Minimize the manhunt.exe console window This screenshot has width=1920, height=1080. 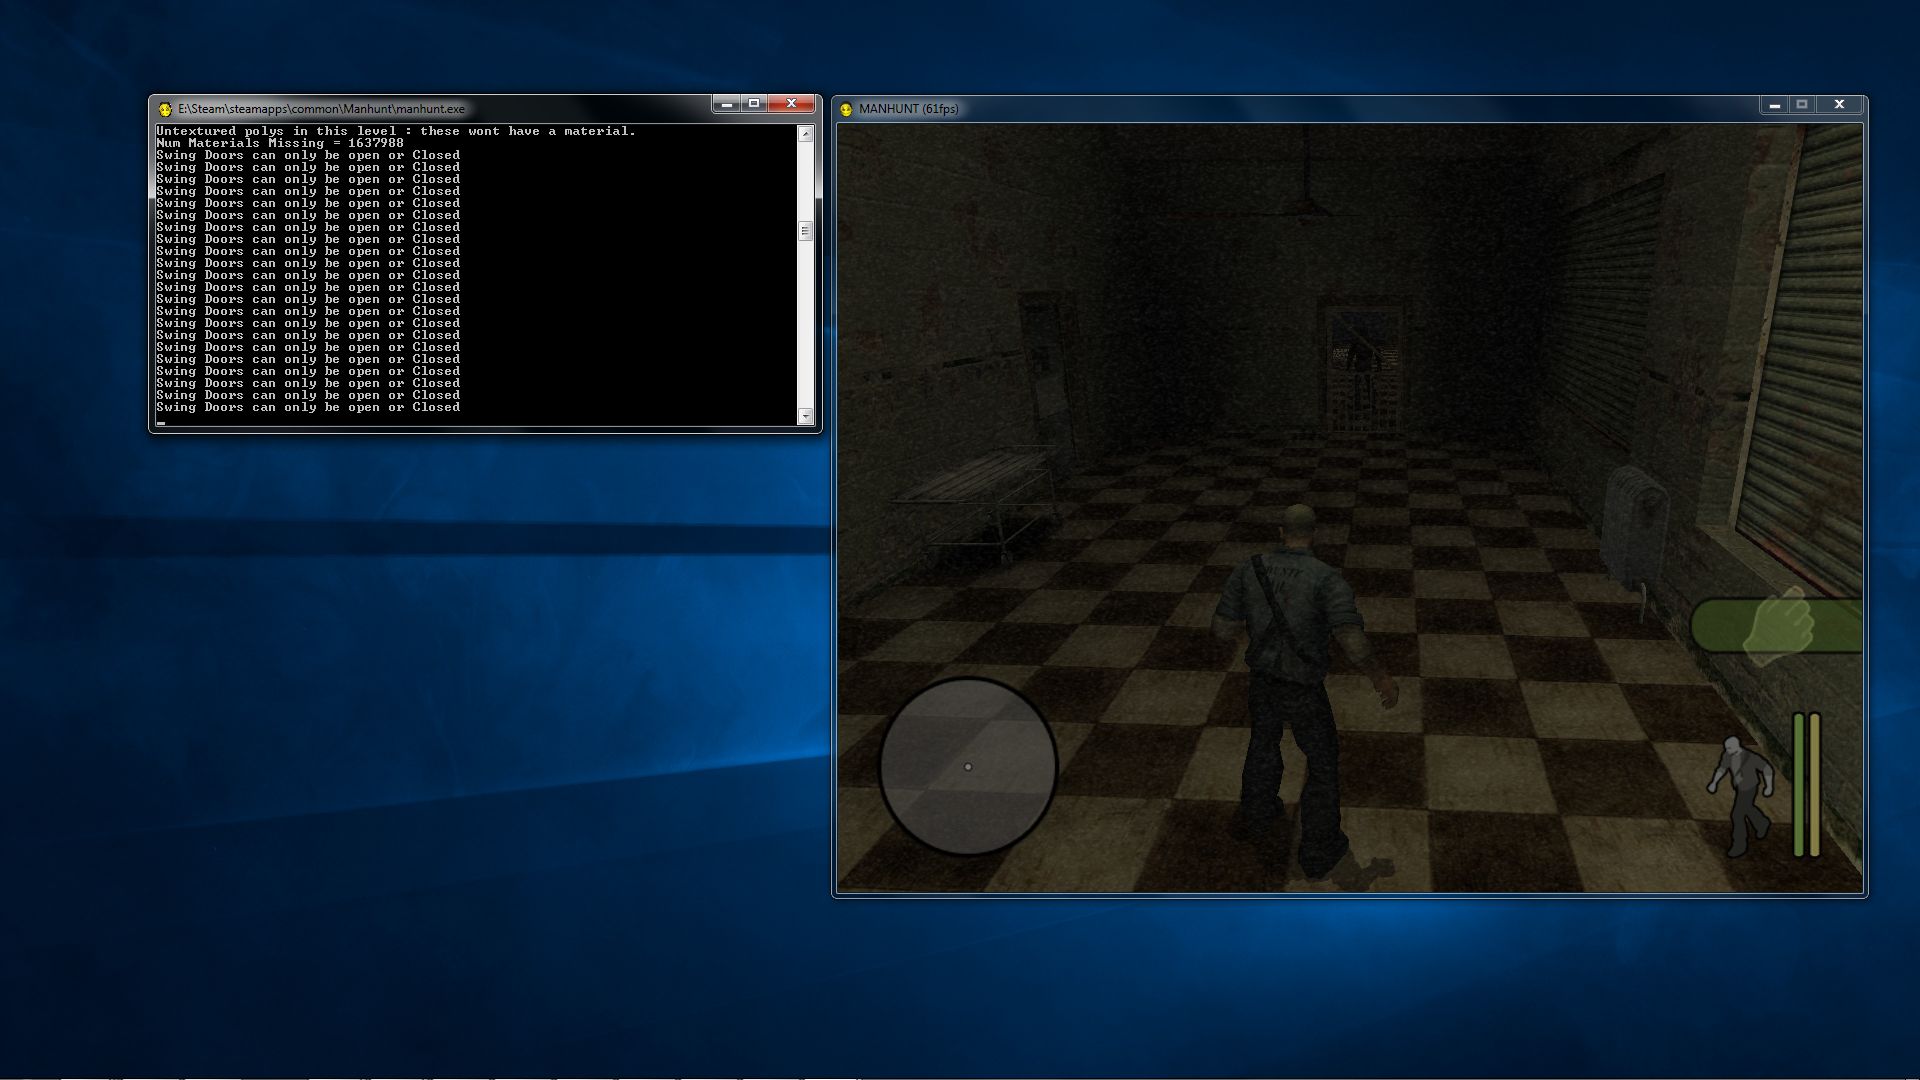727,103
